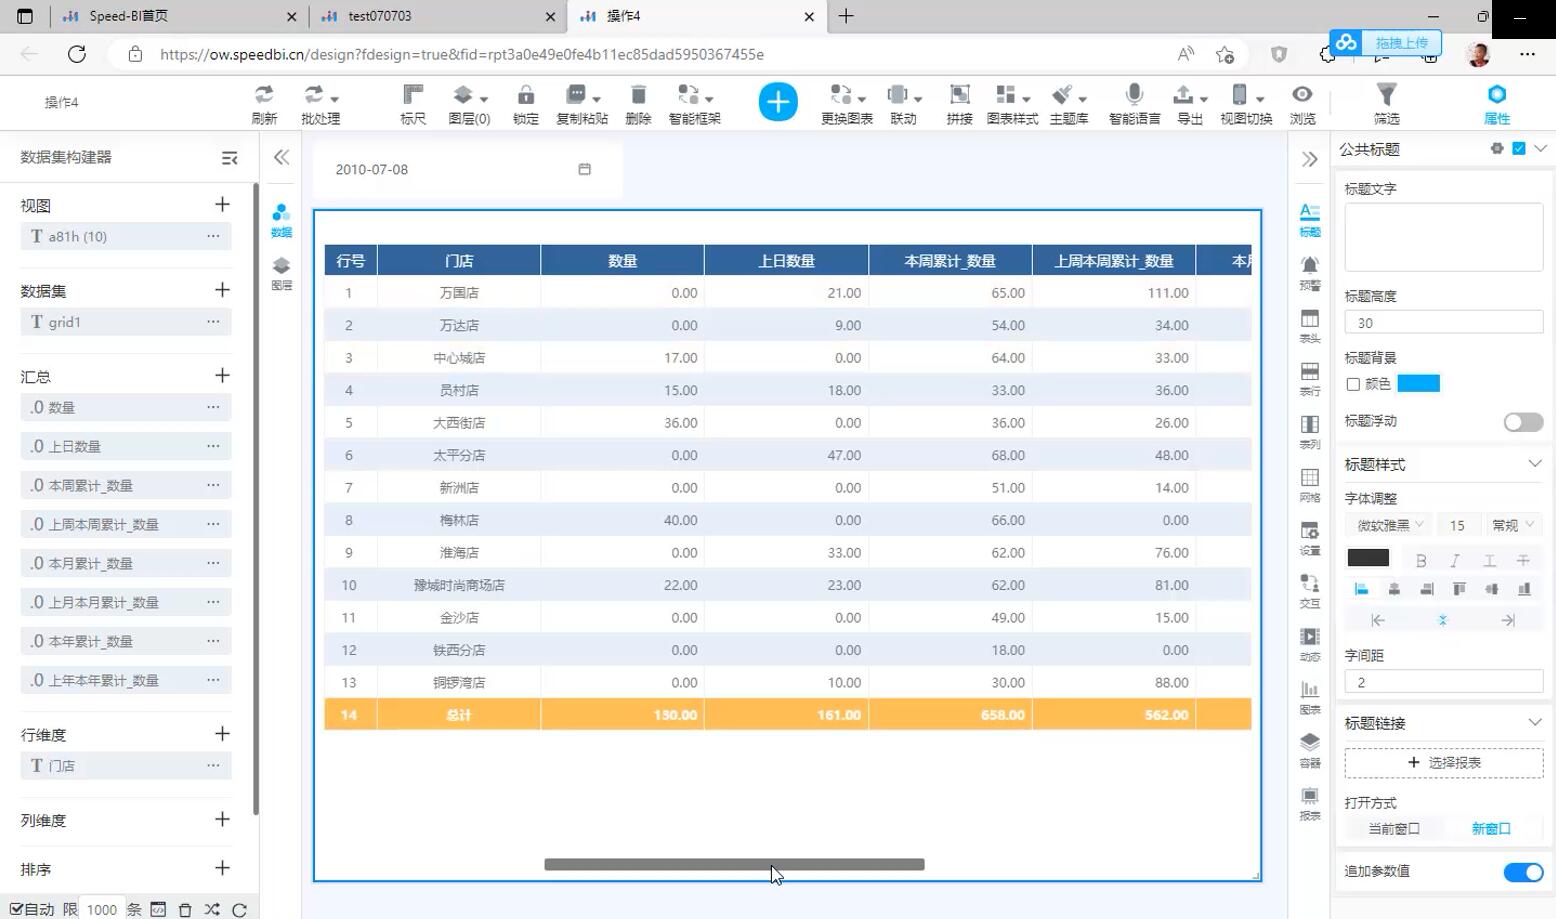The width and height of the screenshot is (1556, 919).
Task: Open the 常规 font weight dropdown
Action: (1512, 525)
